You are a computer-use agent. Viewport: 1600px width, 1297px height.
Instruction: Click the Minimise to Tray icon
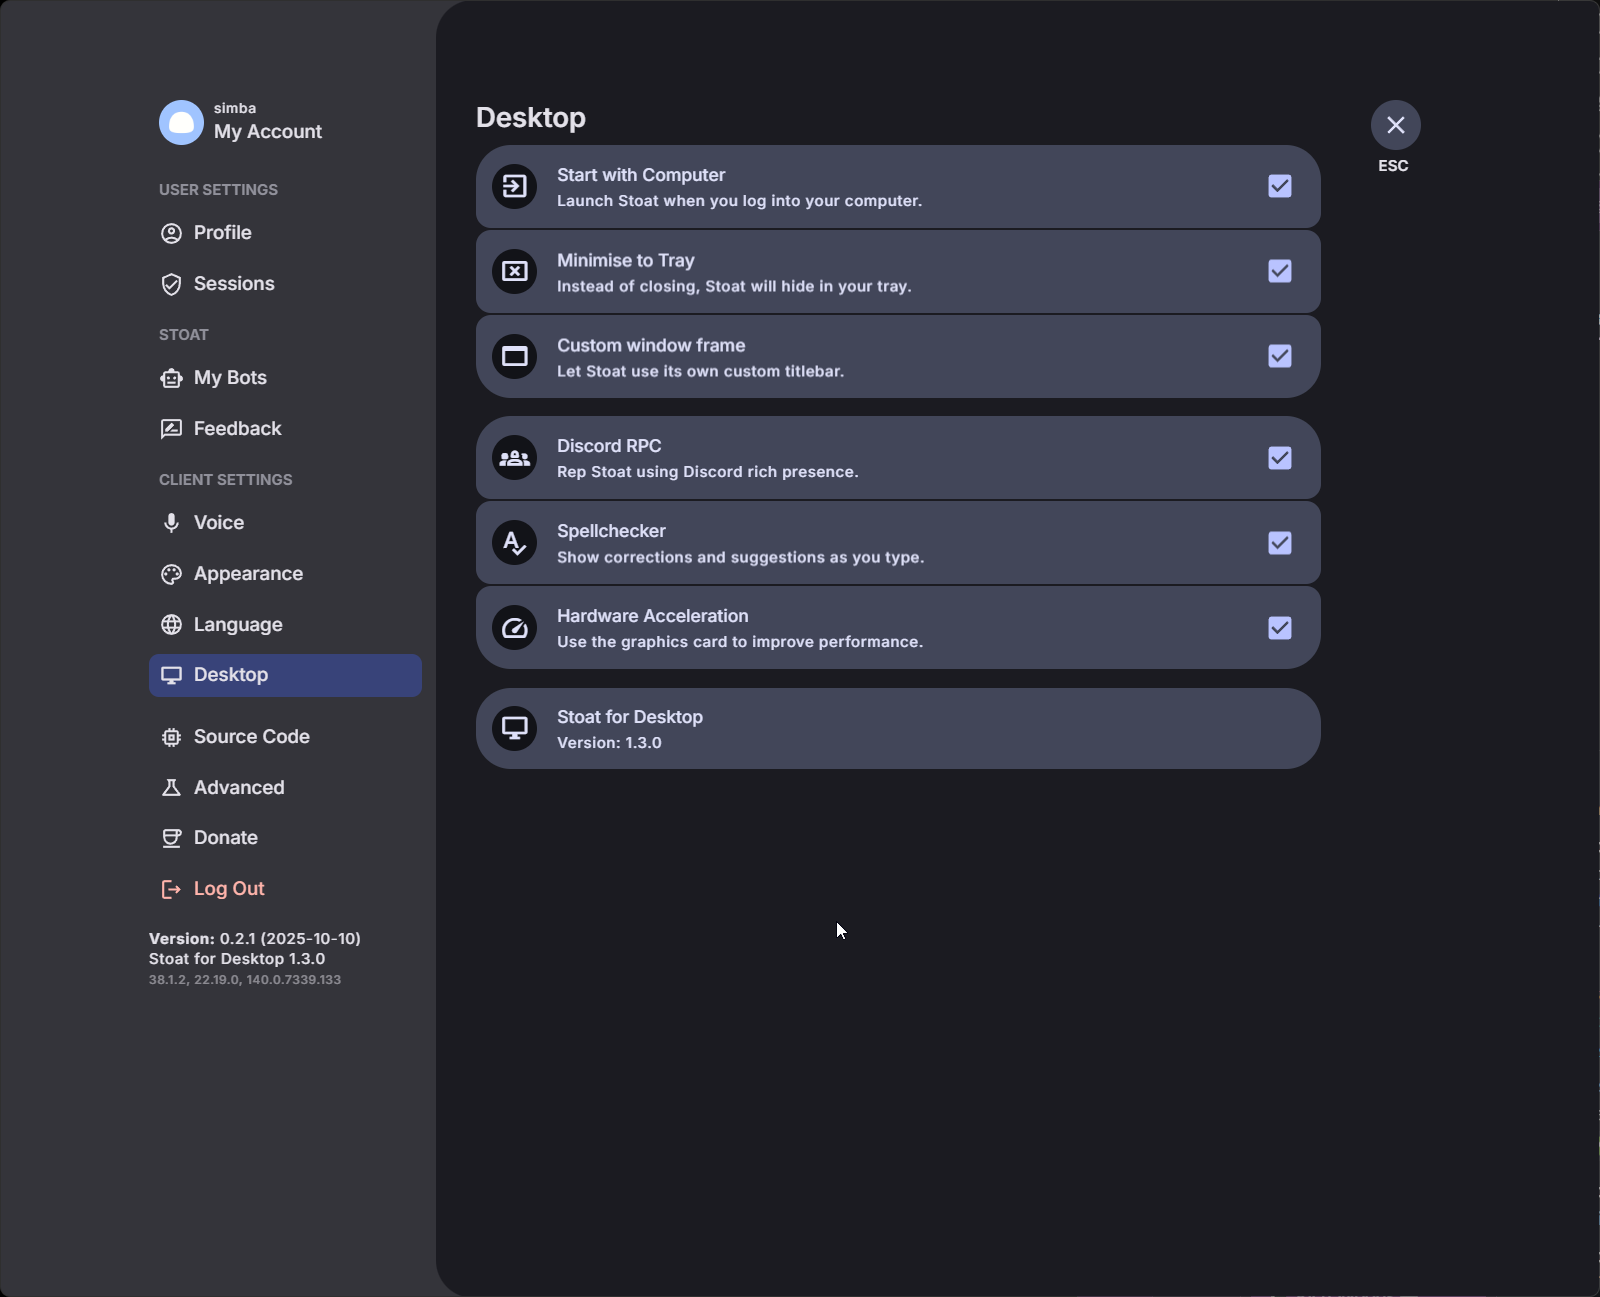(515, 272)
